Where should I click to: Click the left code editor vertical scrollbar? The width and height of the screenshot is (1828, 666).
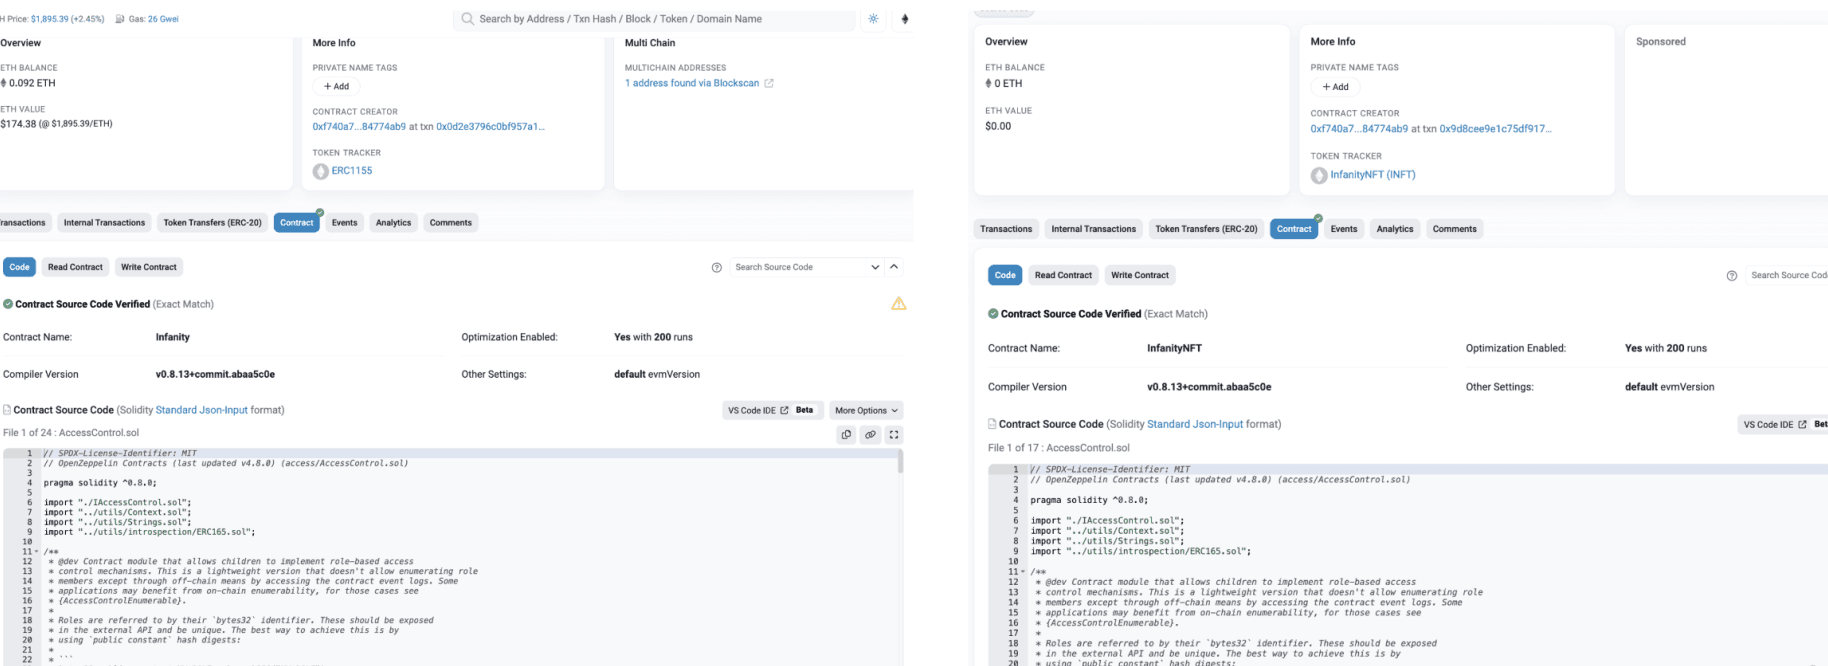900,461
